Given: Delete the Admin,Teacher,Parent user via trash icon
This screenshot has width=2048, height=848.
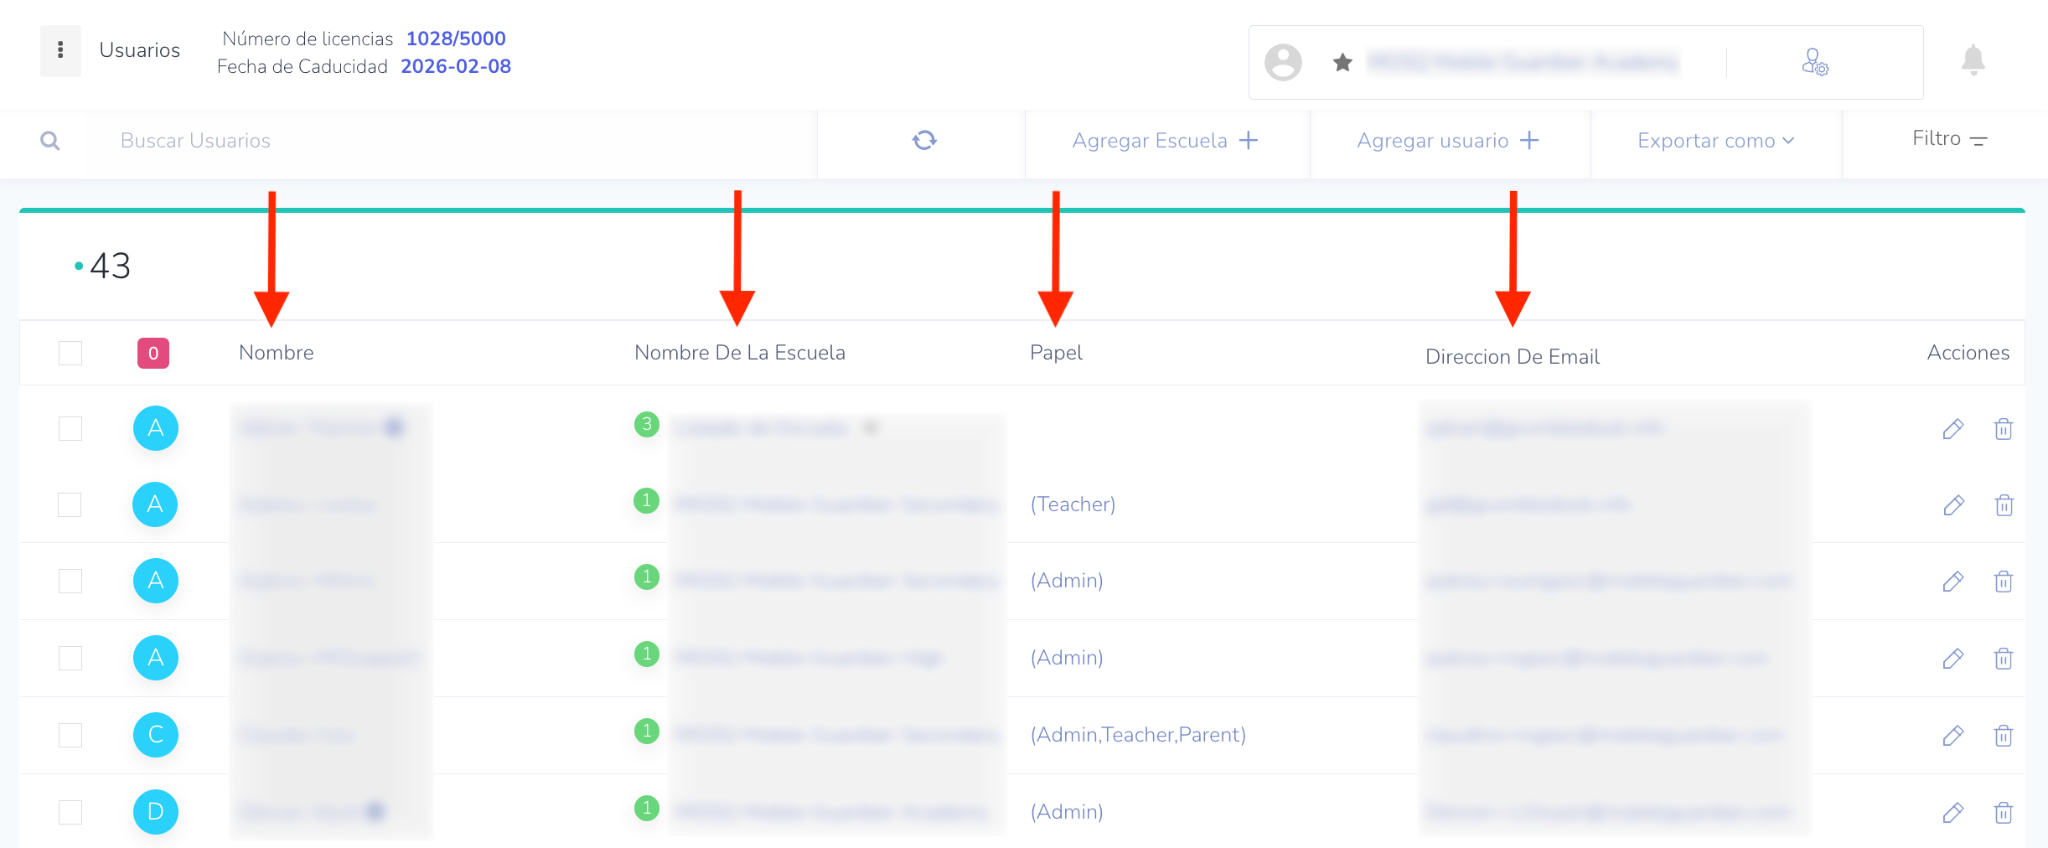Looking at the screenshot, I should (2003, 736).
